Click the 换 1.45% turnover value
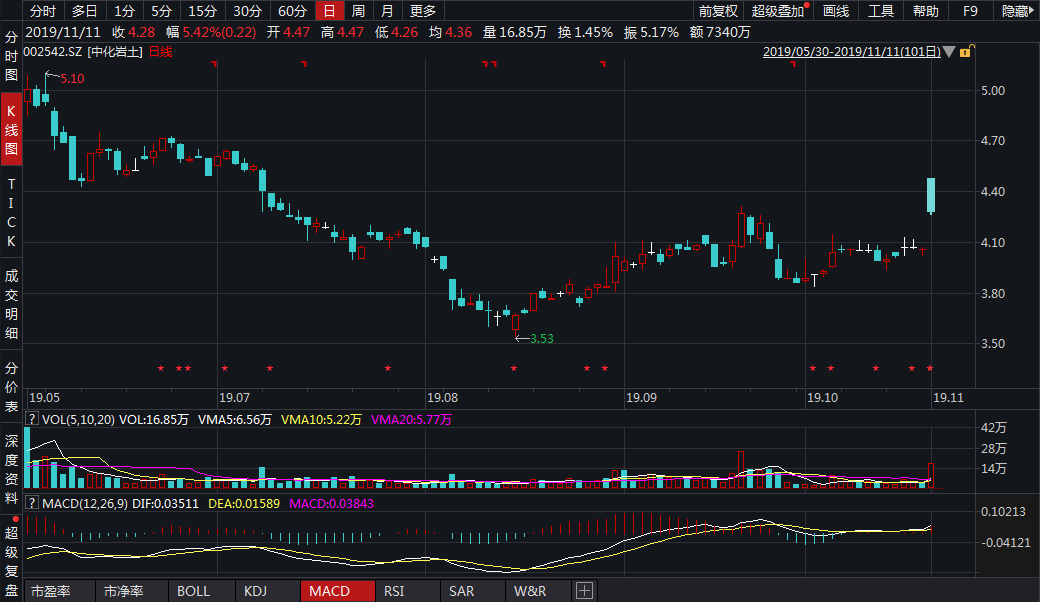The height and width of the screenshot is (602, 1040). [585, 32]
